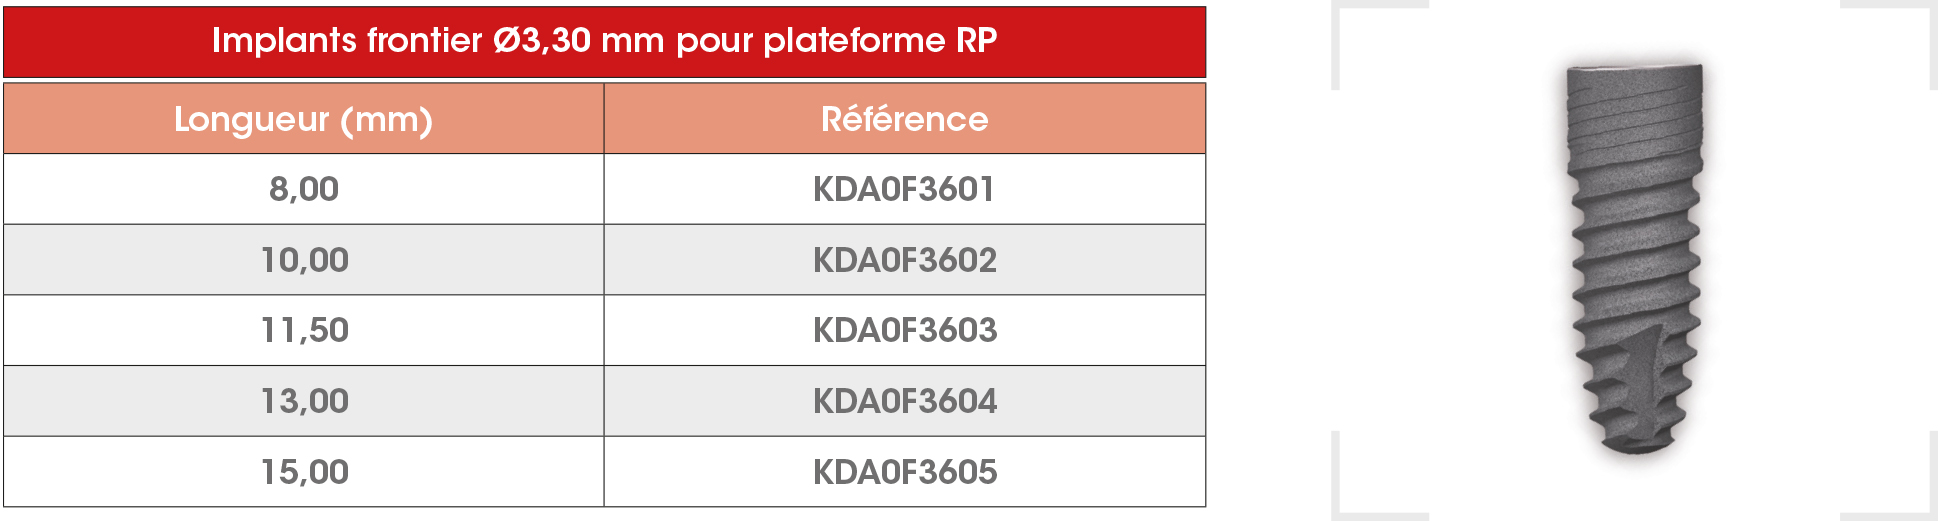The image size is (1942, 521).
Task: Select reference KDA0F3602
Action: click(905, 260)
